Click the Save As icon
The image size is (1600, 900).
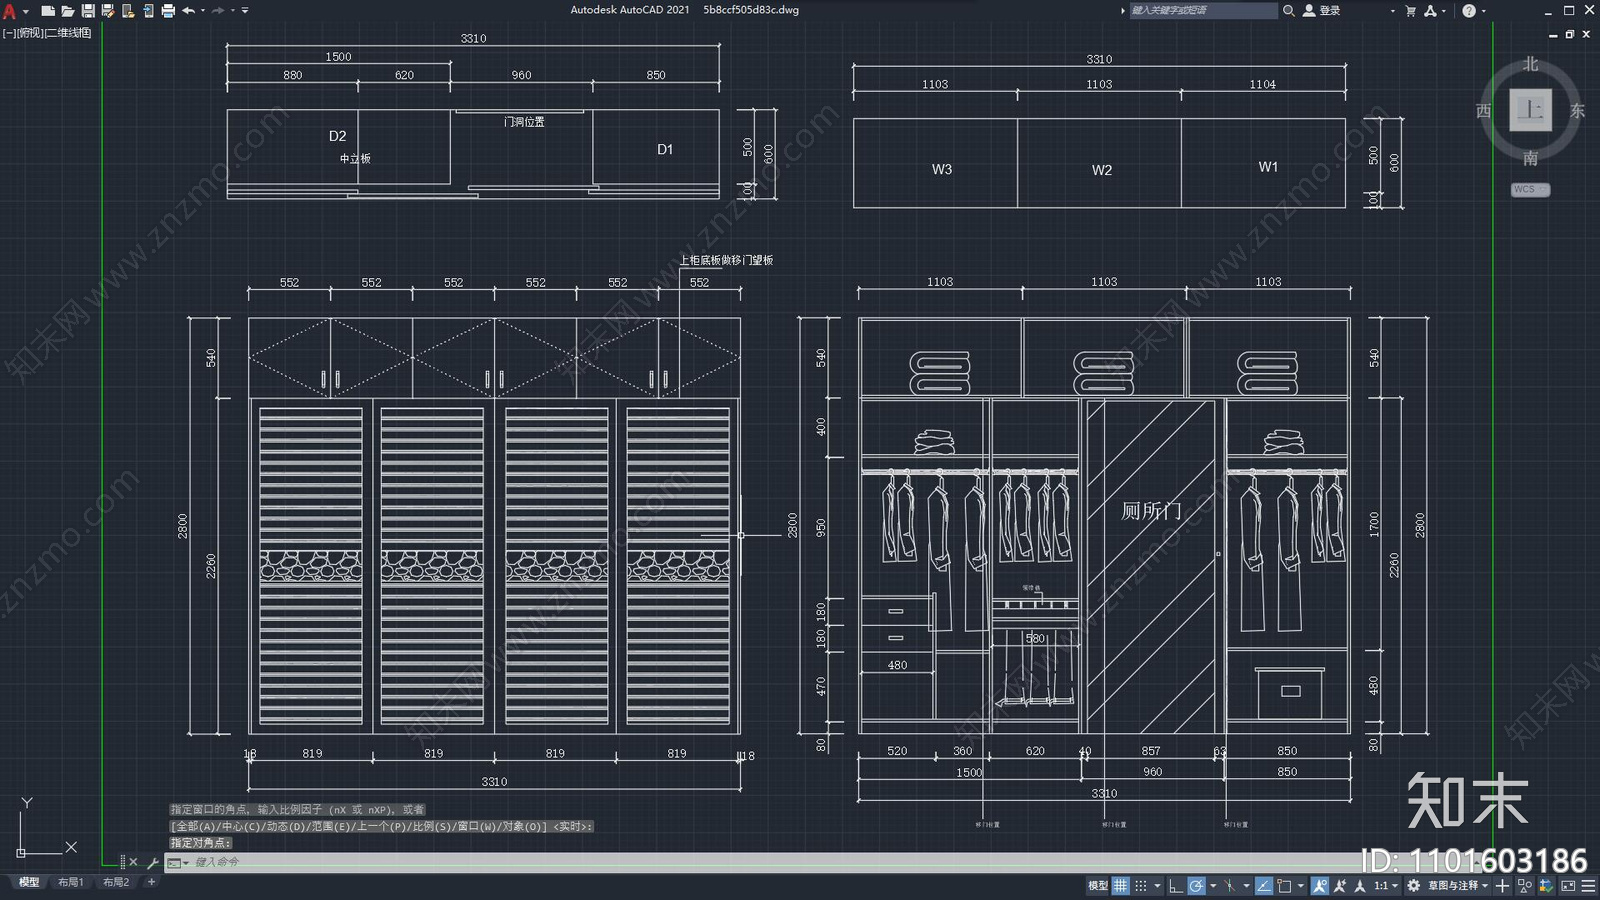point(108,11)
